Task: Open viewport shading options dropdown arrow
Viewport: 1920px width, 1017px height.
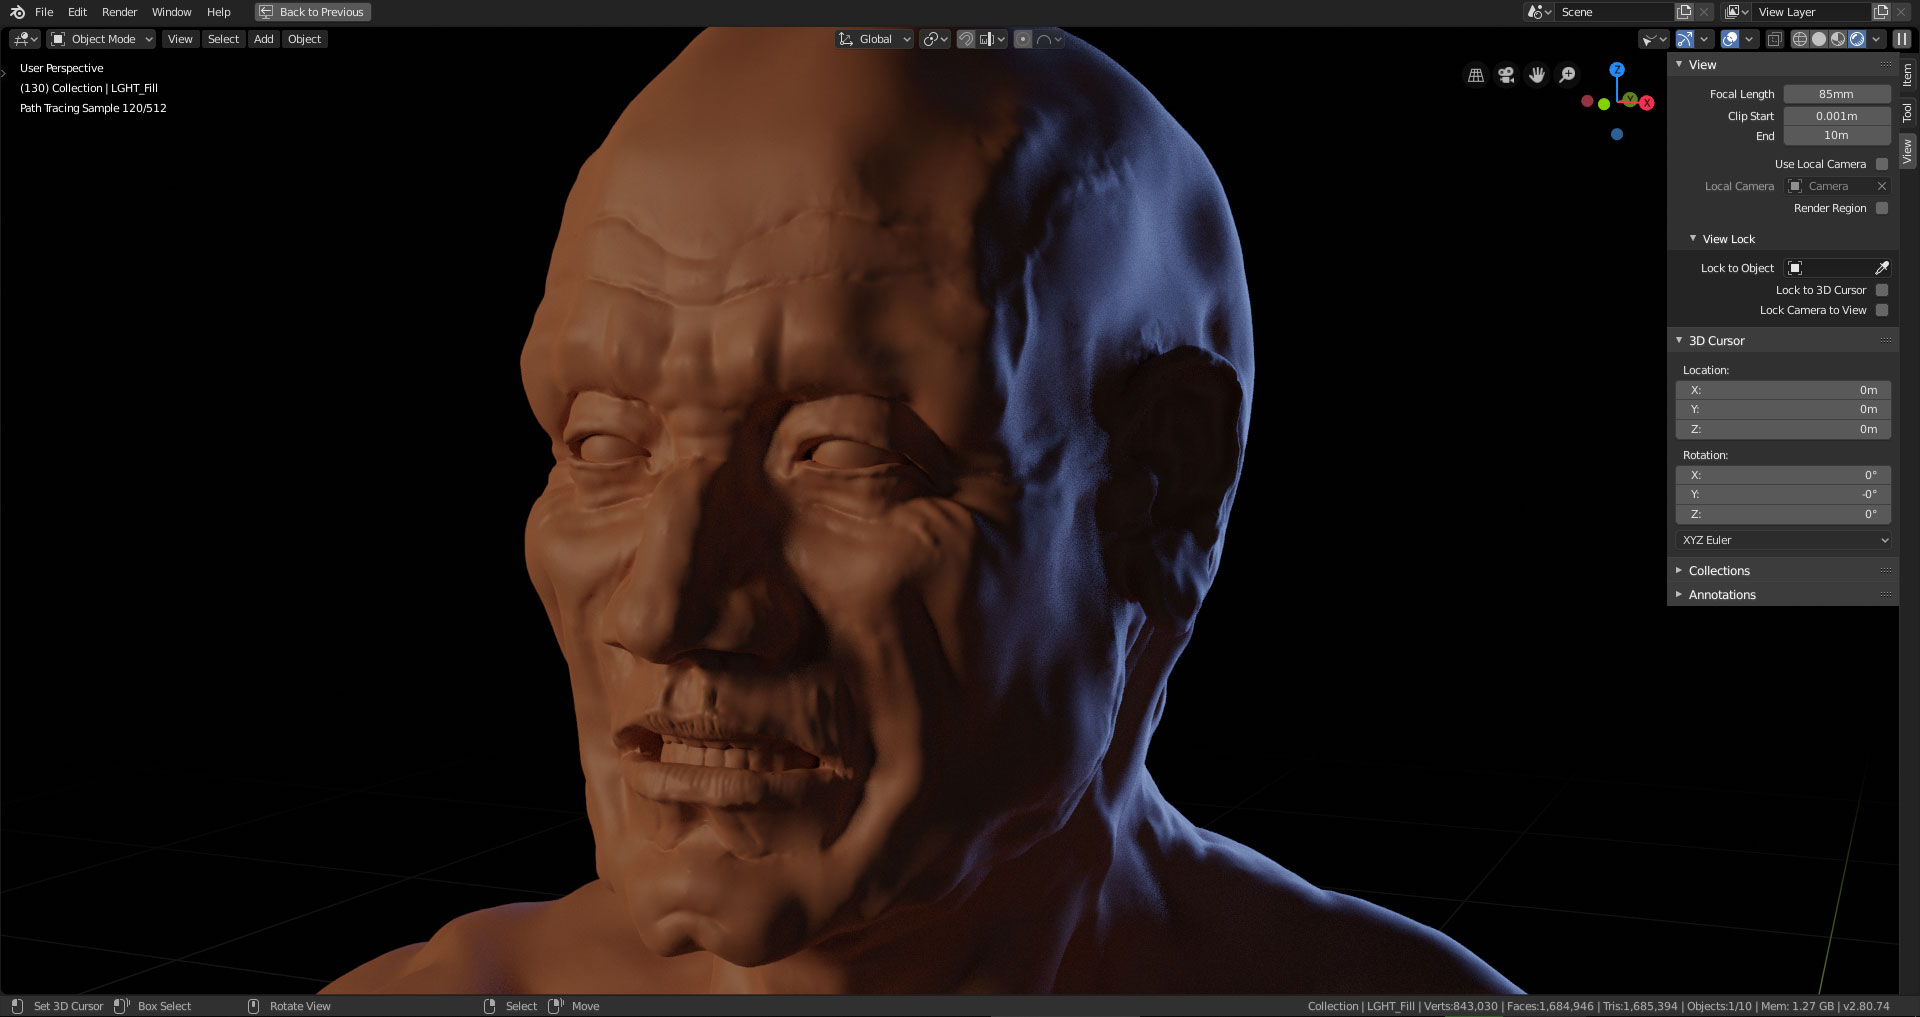Action: click(x=1877, y=39)
